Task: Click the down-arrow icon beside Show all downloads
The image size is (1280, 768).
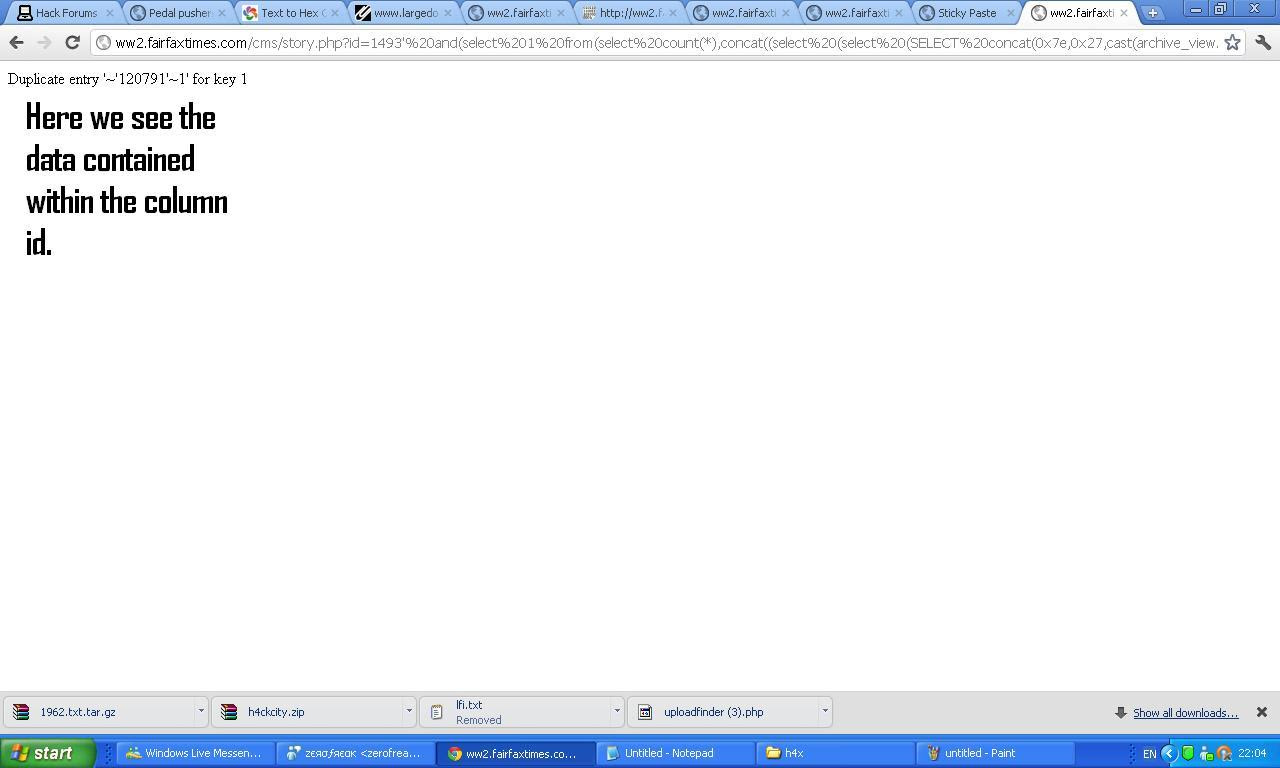Action: (x=1121, y=713)
